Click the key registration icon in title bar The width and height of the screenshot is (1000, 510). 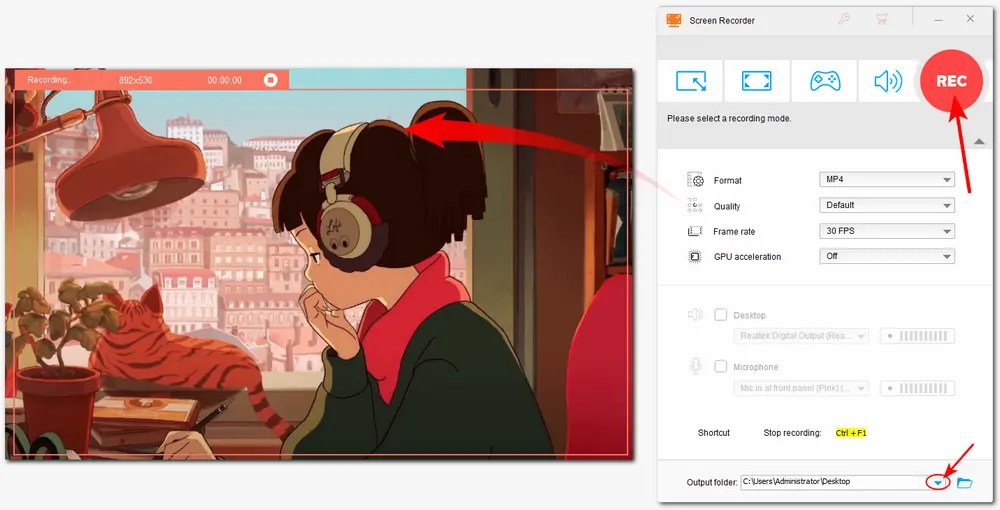844,19
